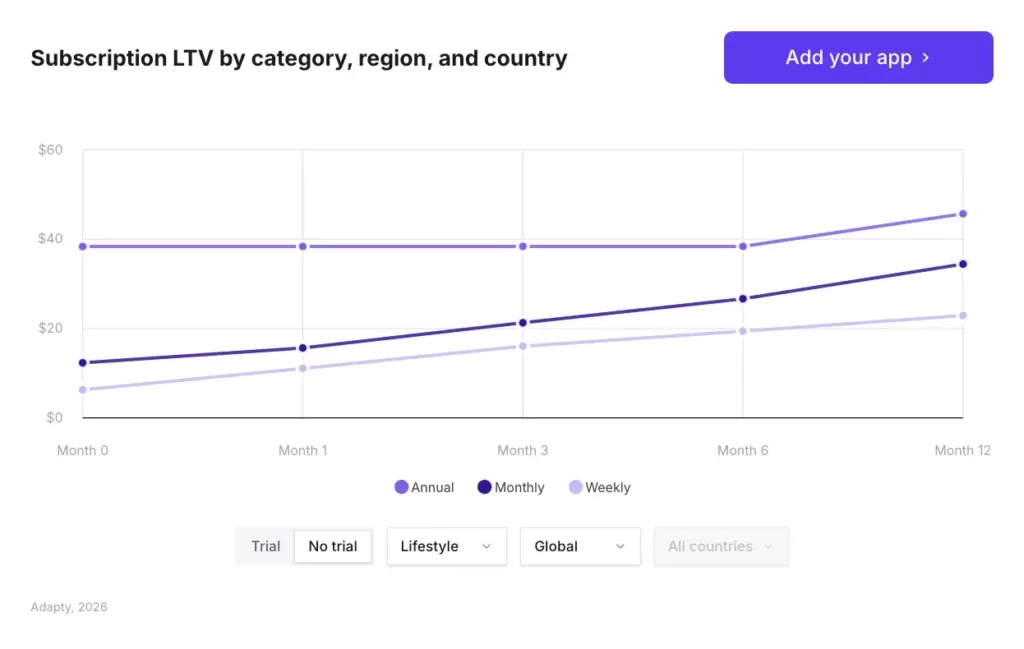Viewport: 1024px width, 649px height.
Task: Click the Month 1 axis label
Action: click(302, 450)
